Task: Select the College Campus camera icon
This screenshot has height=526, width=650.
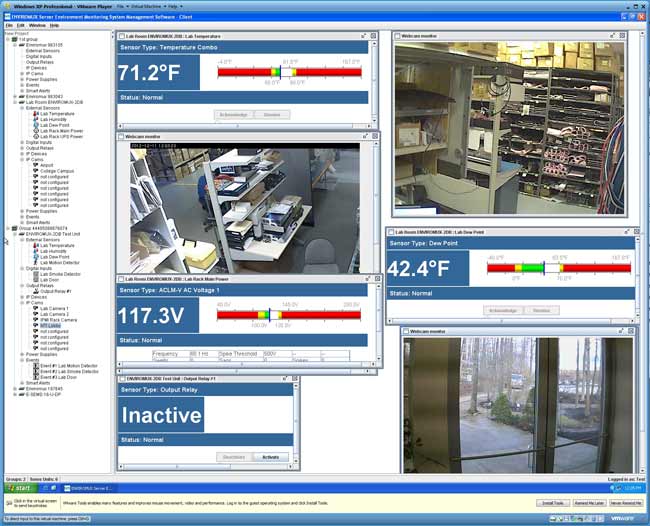Action: pyautogui.click(x=35, y=171)
